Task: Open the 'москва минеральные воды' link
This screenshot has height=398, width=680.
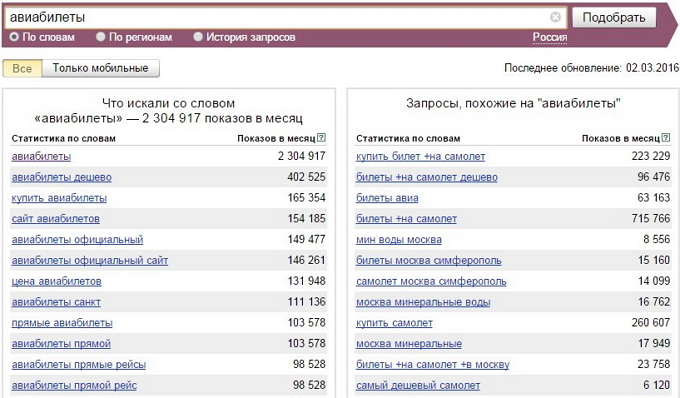Action: tap(423, 302)
